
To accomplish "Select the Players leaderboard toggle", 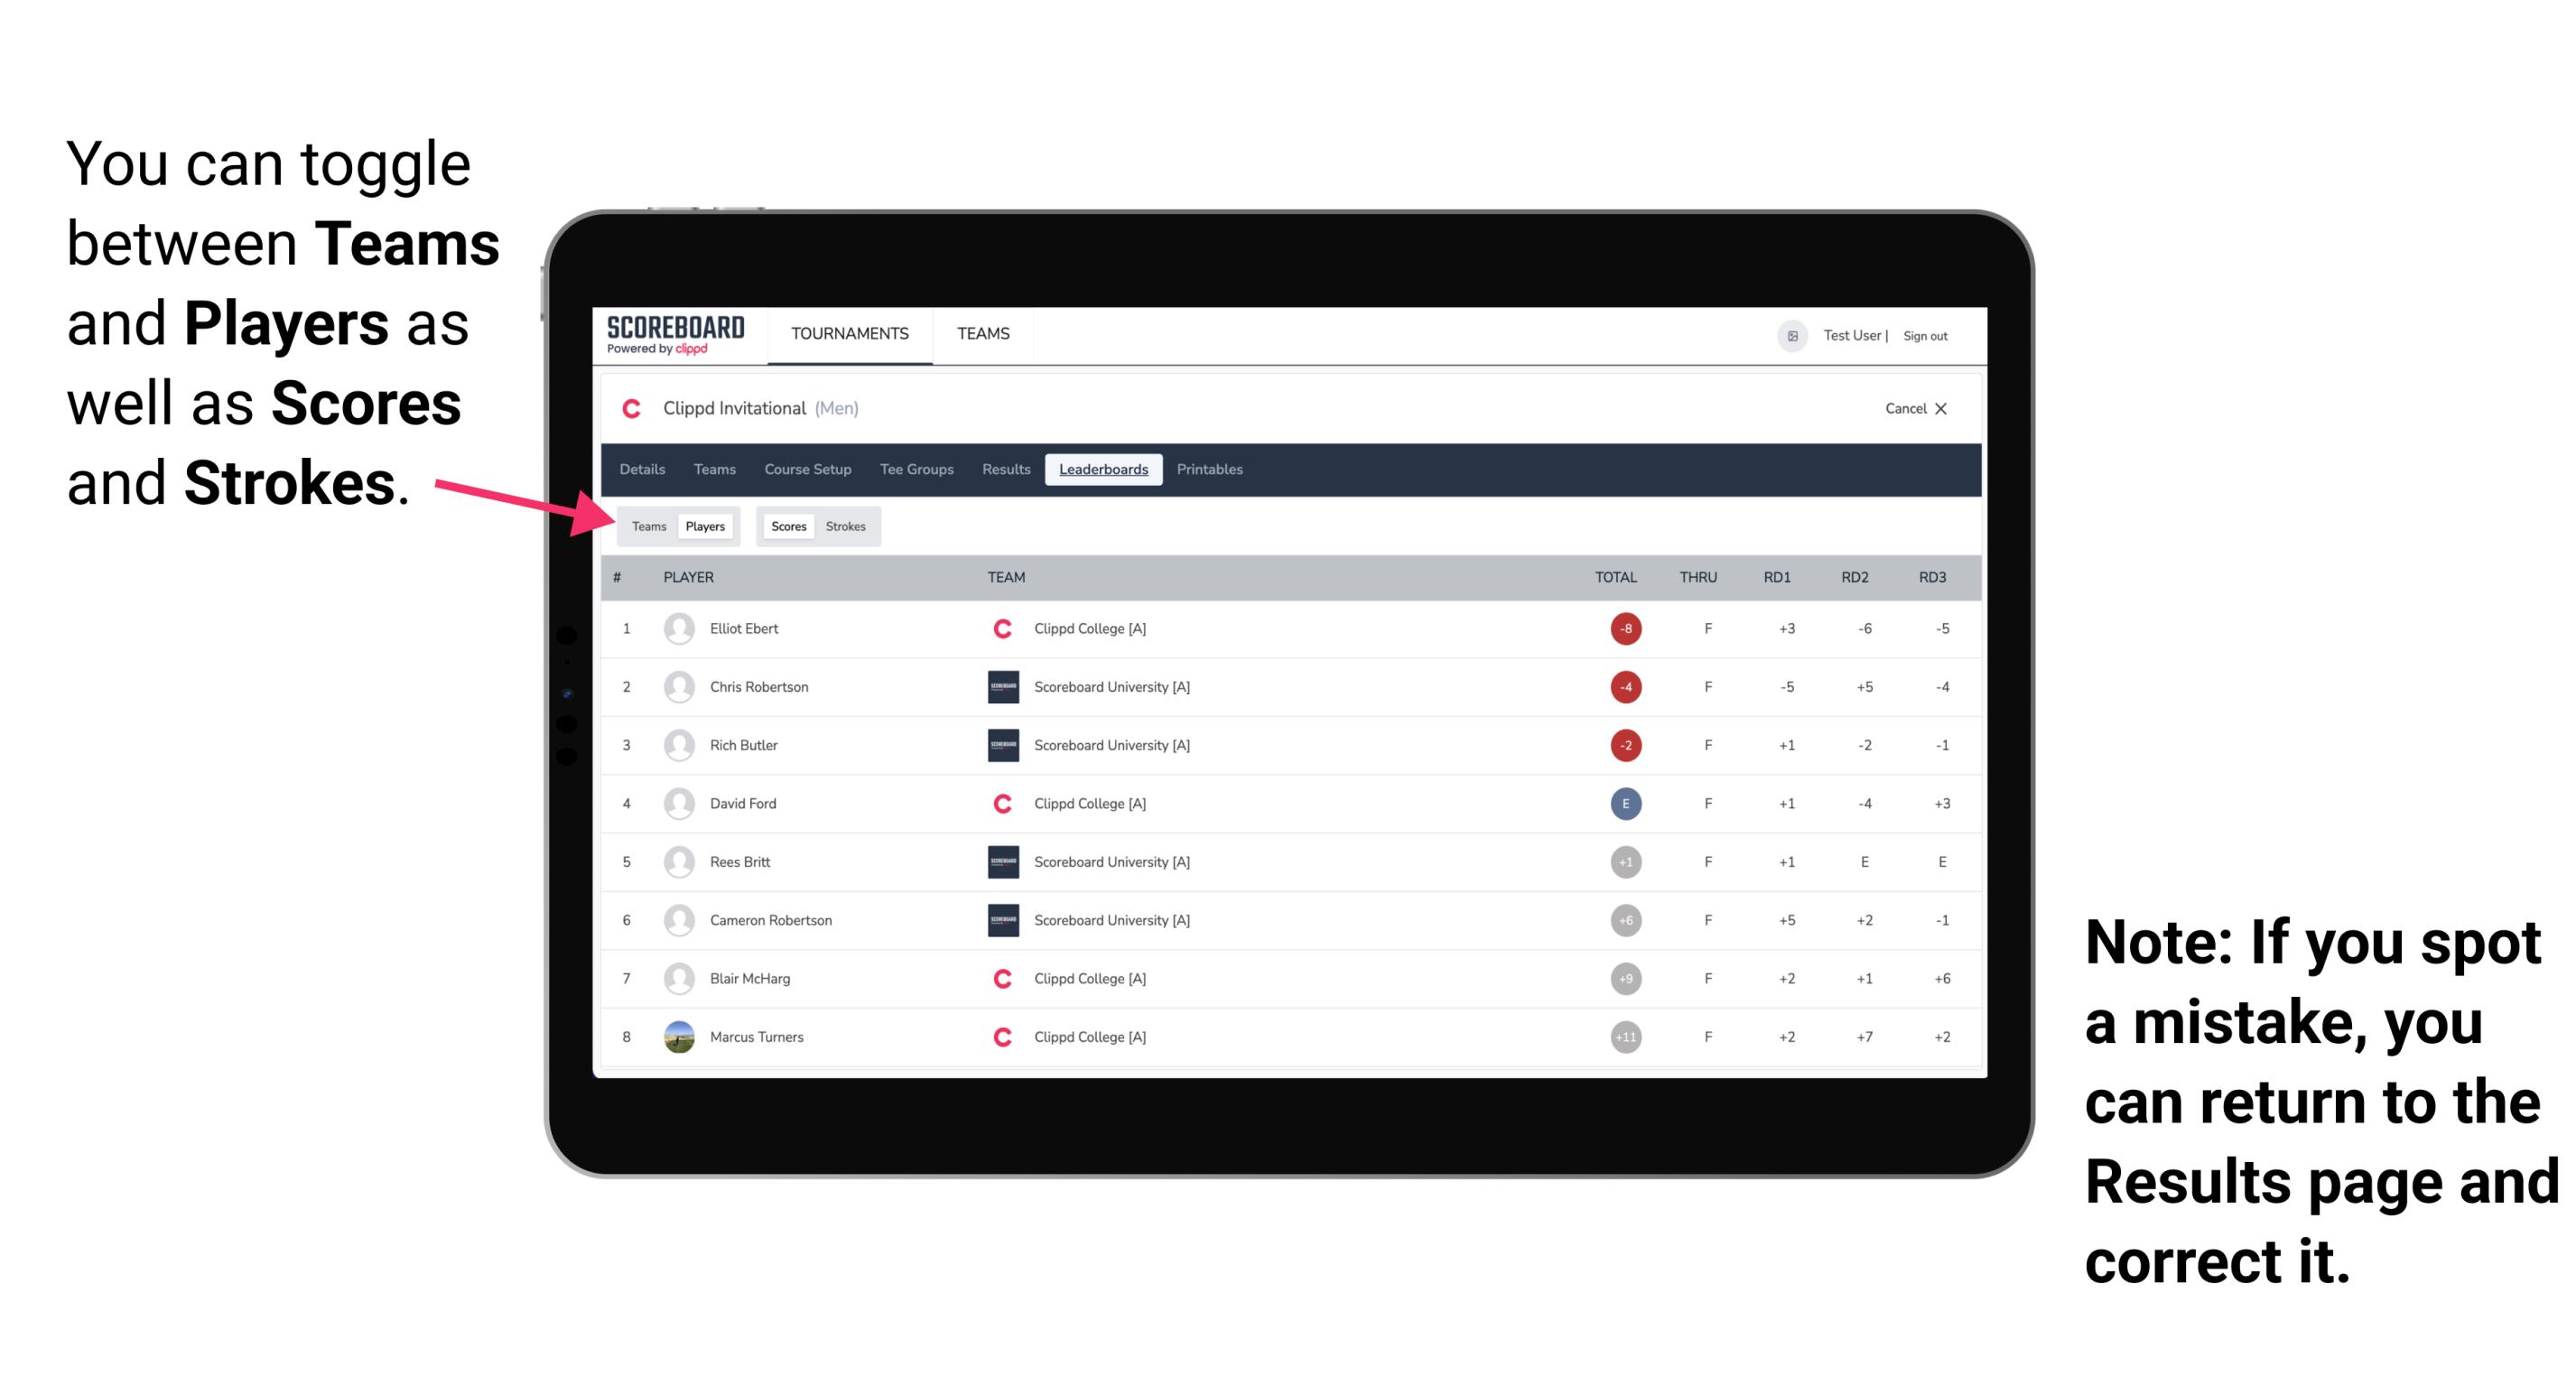I will tap(706, 526).
